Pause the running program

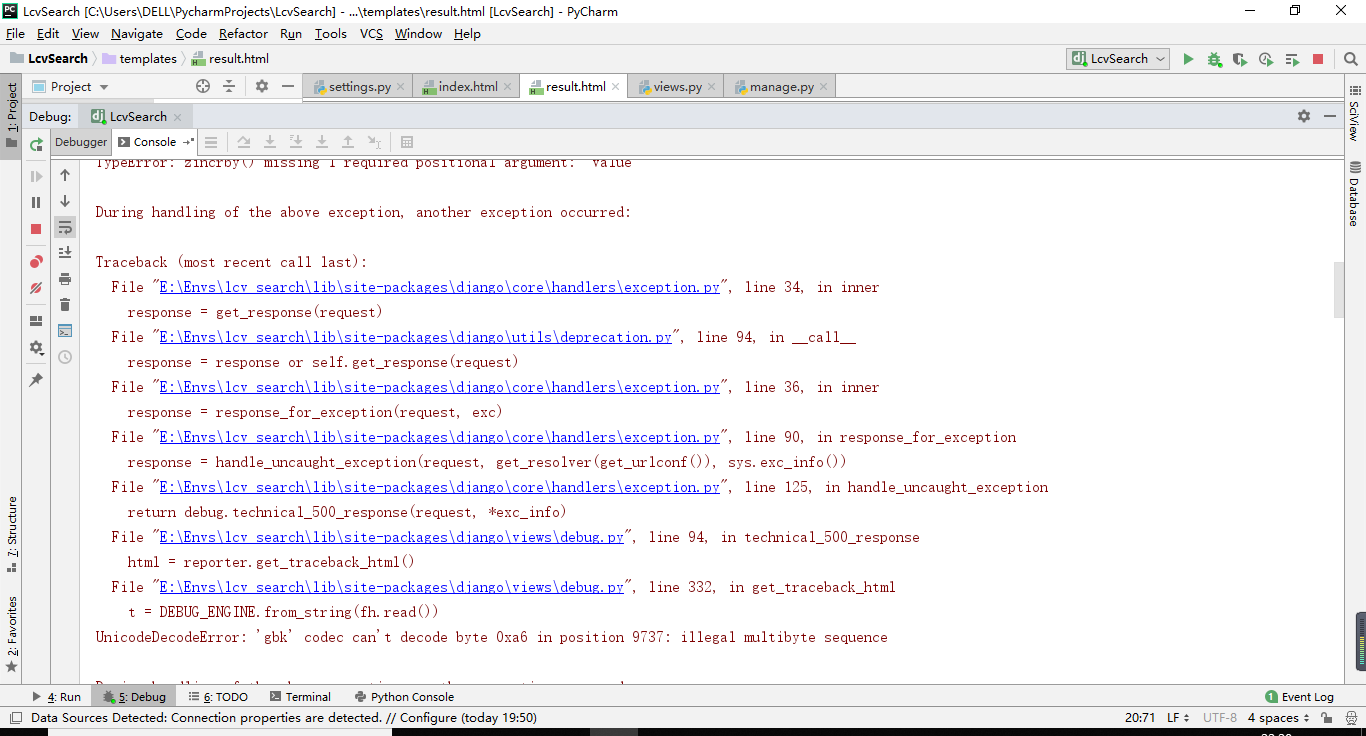(x=36, y=202)
